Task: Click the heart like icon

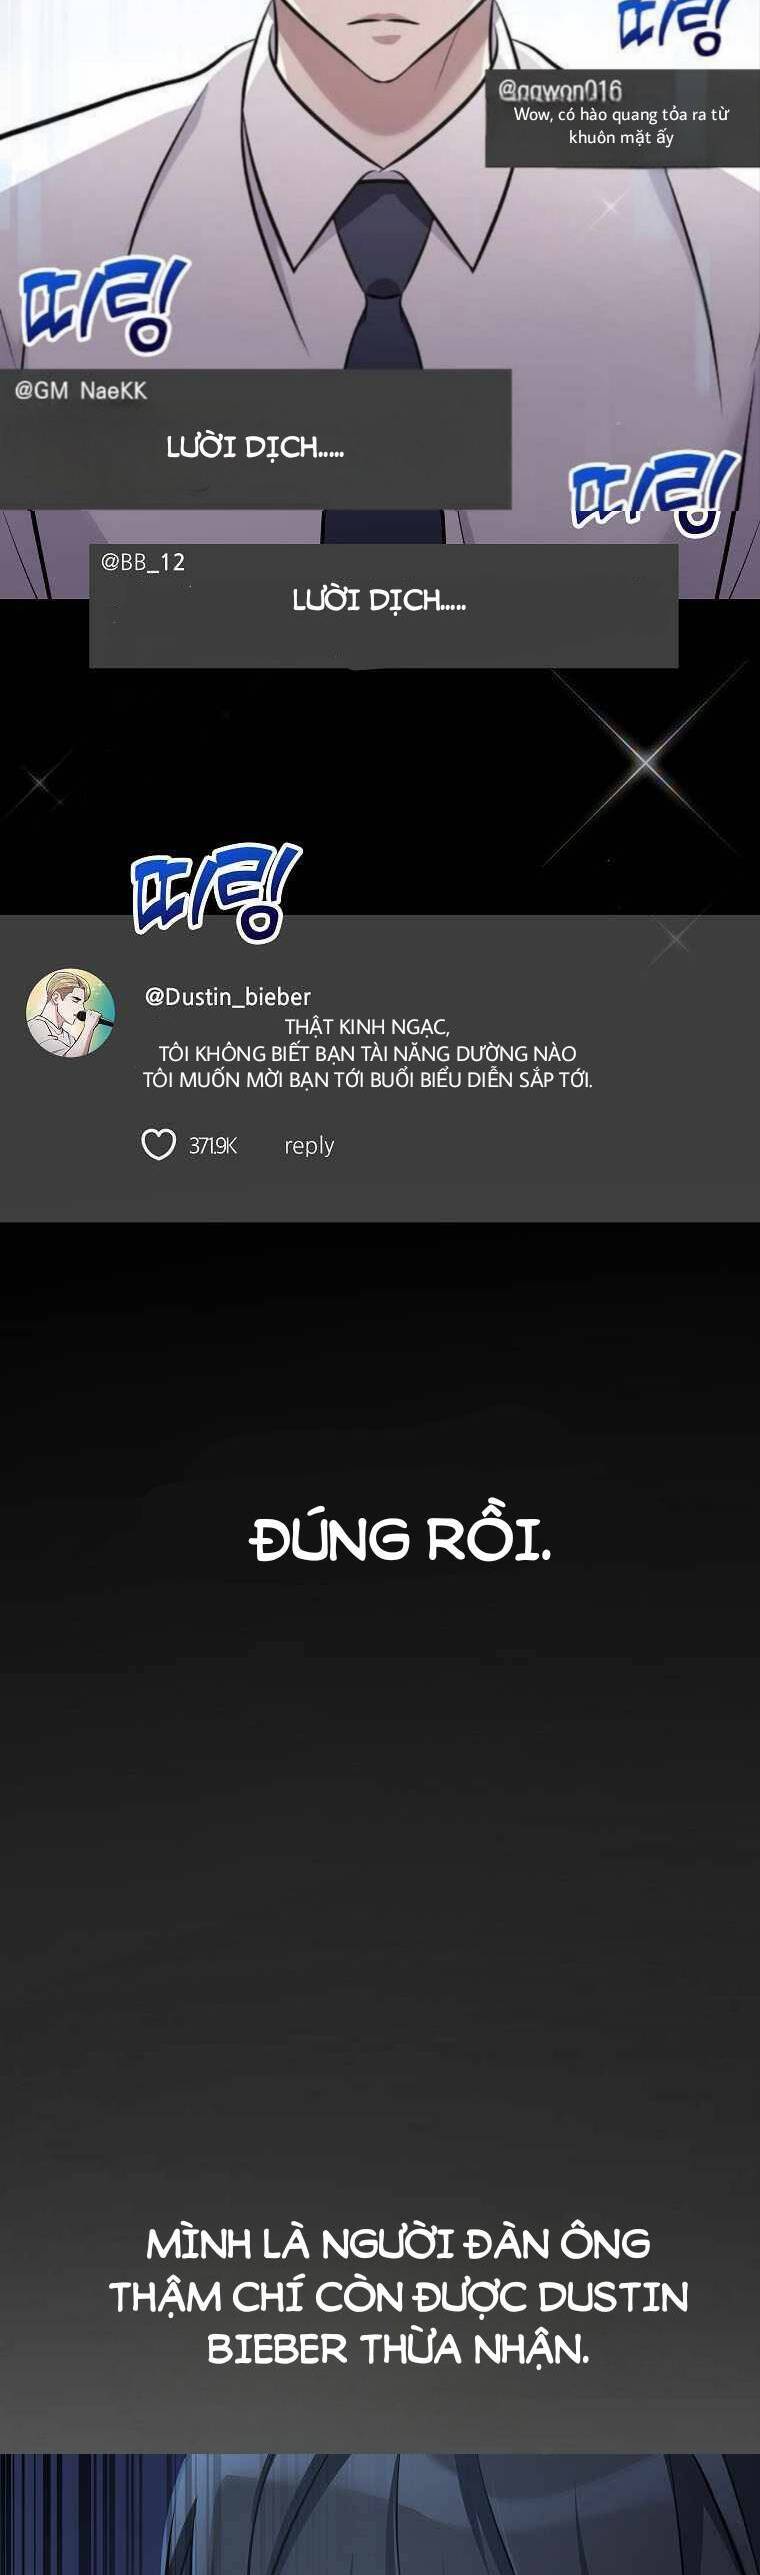Action: tap(158, 1144)
